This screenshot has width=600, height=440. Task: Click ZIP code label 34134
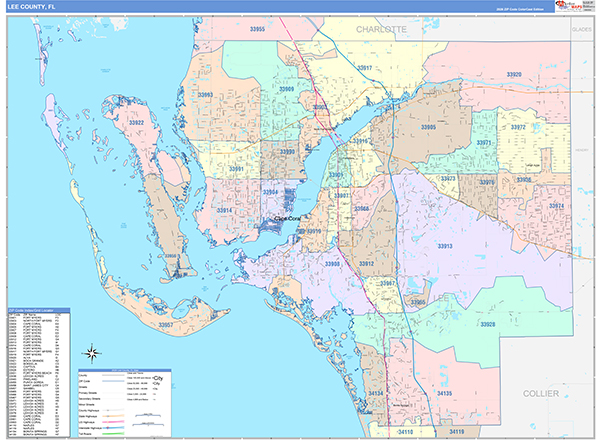(376, 393)
